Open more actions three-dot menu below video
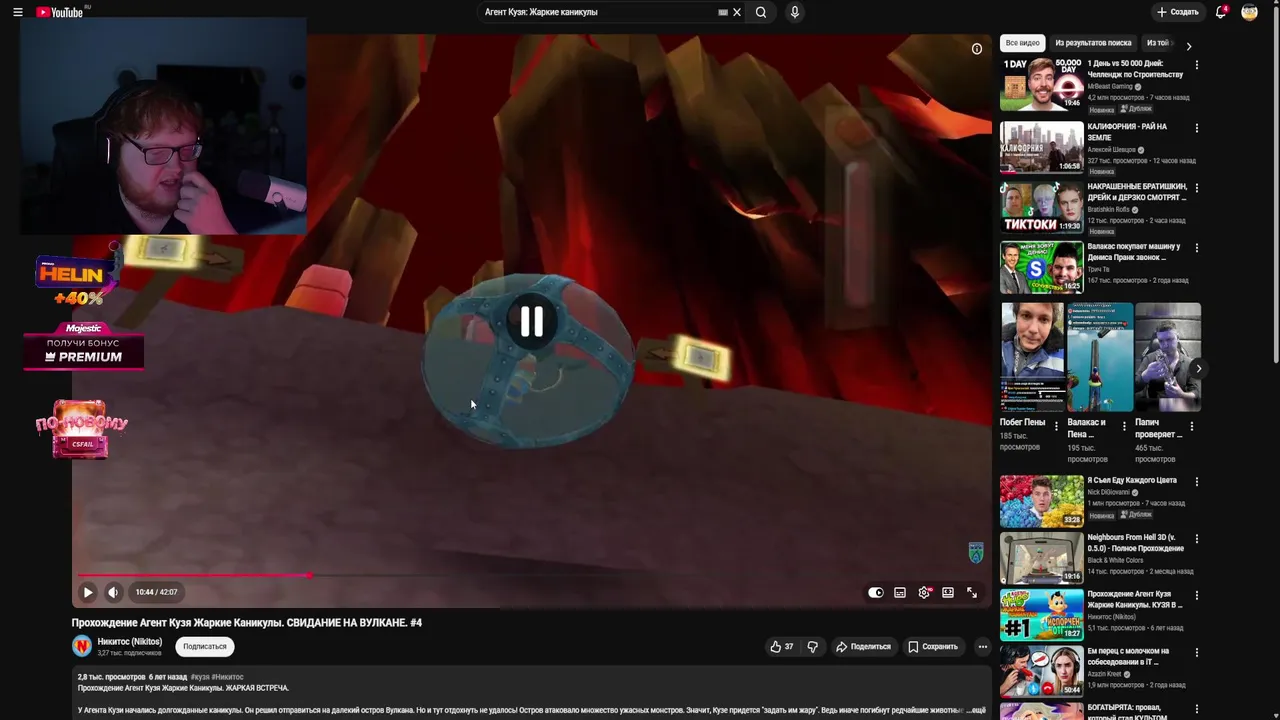1280x720 pixels. tap(982, 646)
